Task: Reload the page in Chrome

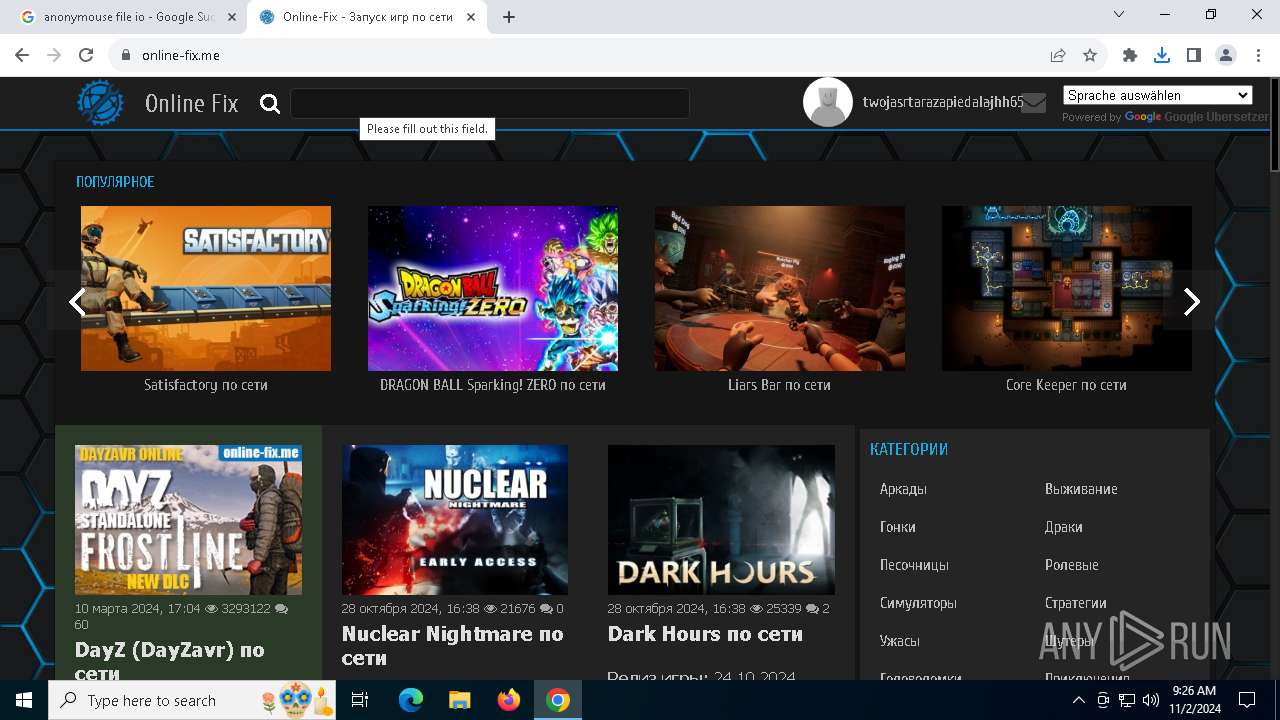Action: [86, 55]
